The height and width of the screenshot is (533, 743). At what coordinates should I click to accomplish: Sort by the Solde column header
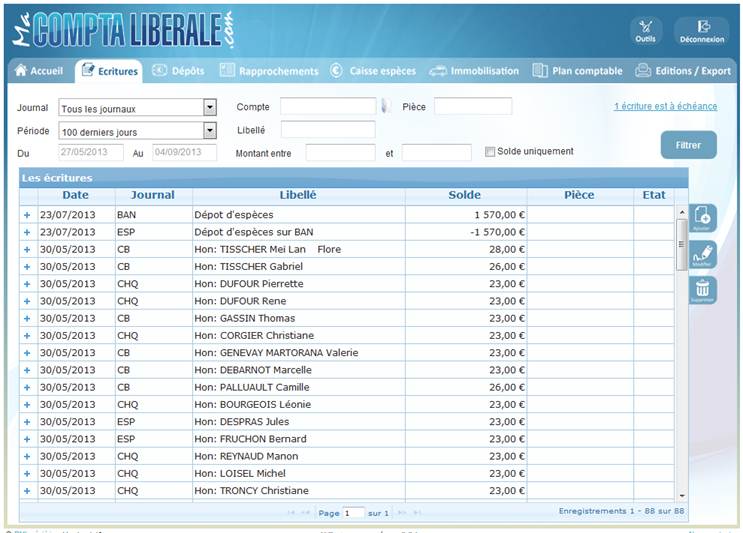[465, 195]
